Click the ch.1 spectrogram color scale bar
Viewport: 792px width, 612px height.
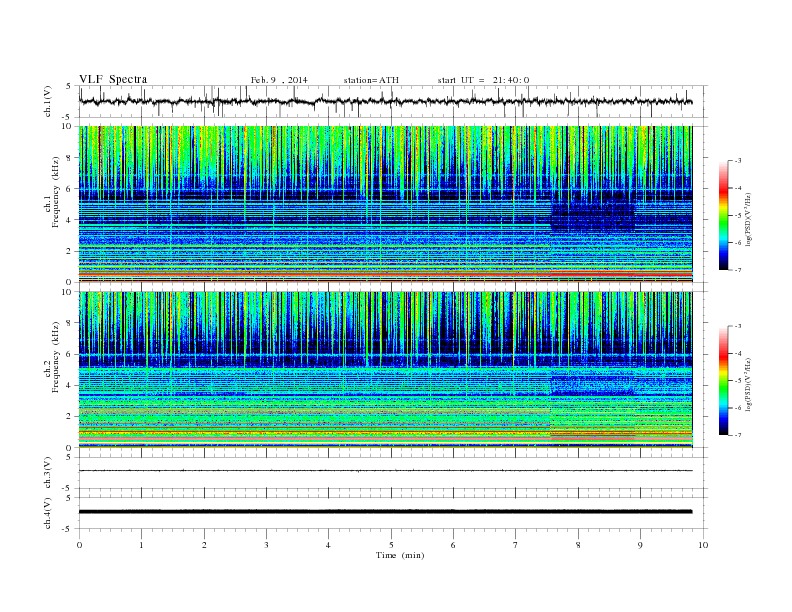(723, 215)
